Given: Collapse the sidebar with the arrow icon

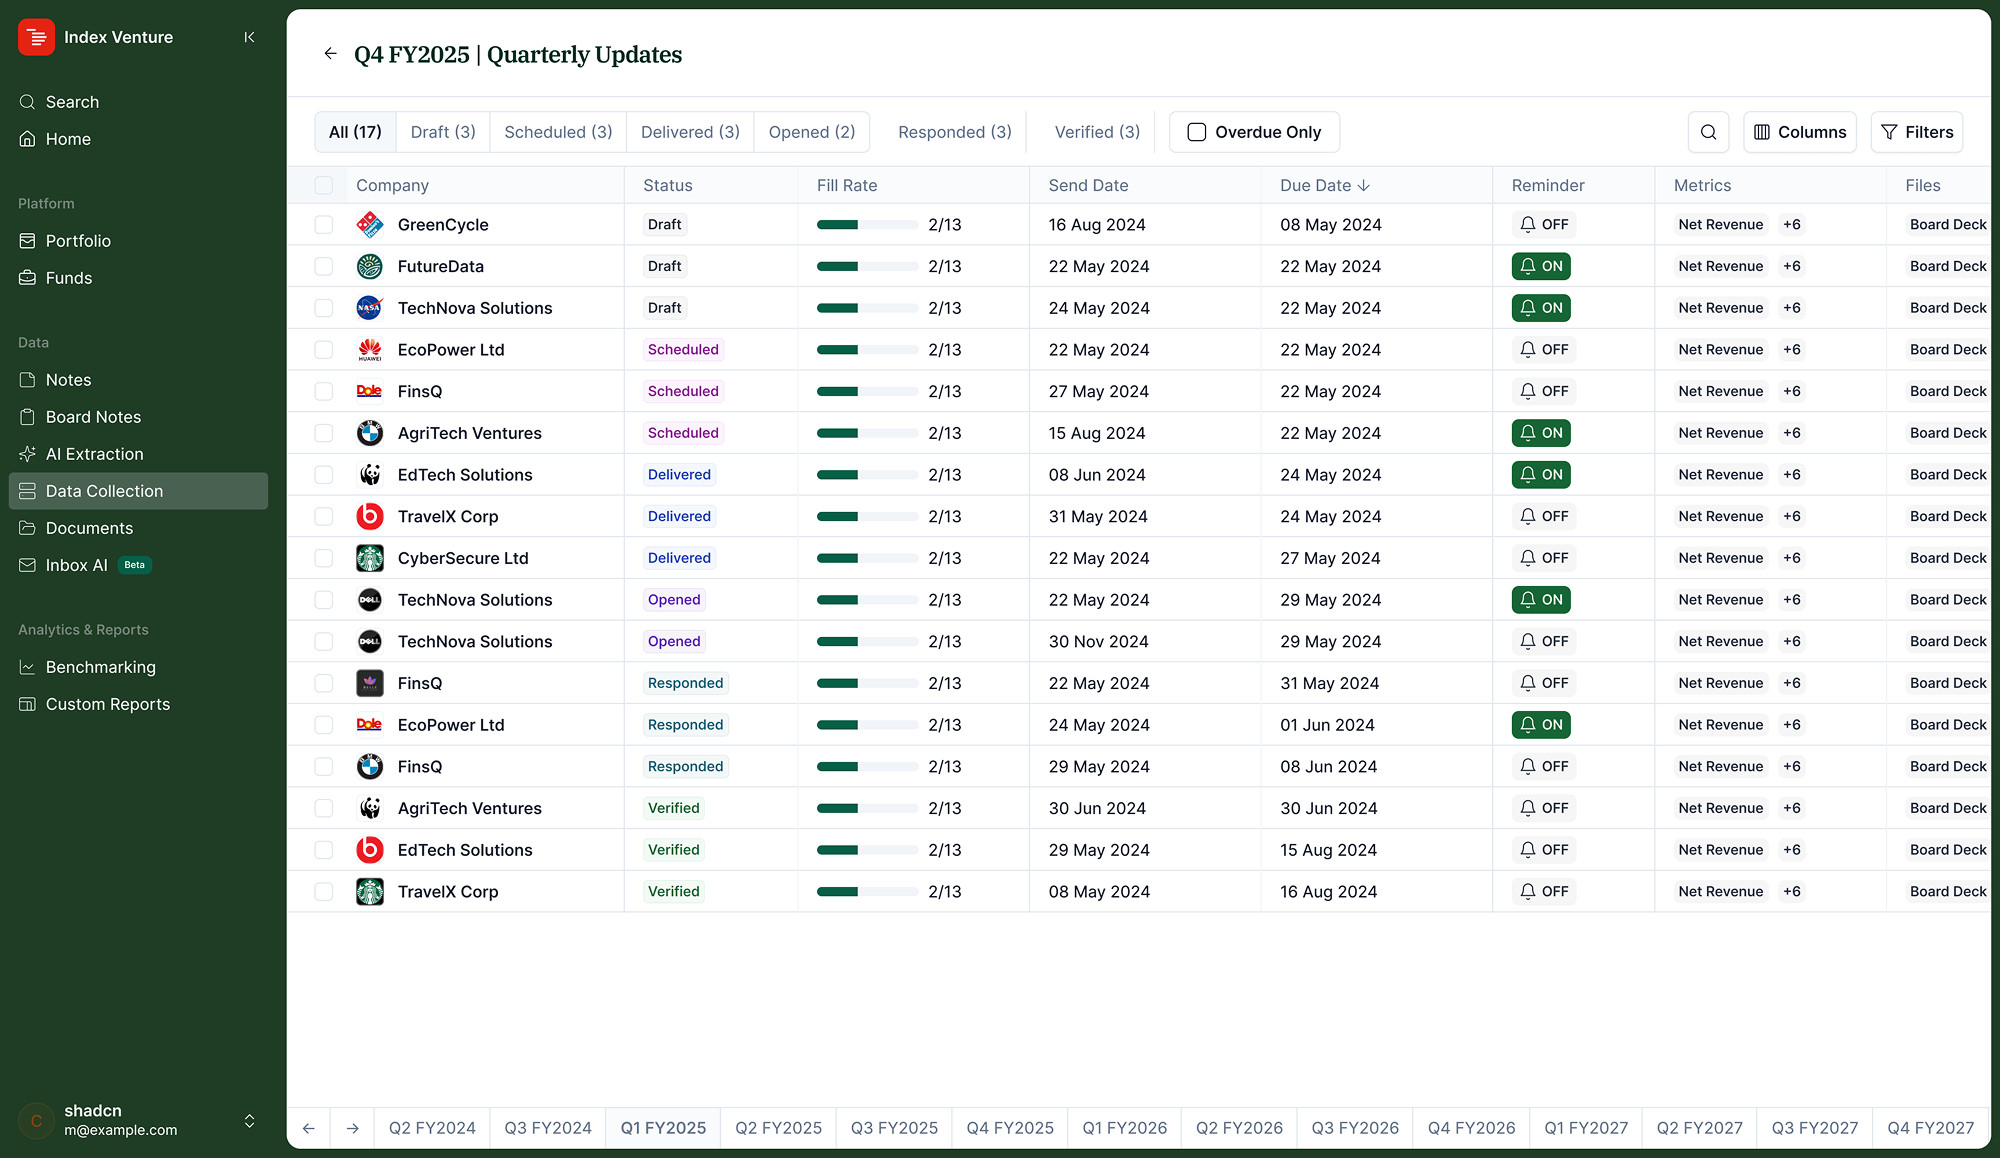Looking at the screenshot, I should [x=249, y=37].
